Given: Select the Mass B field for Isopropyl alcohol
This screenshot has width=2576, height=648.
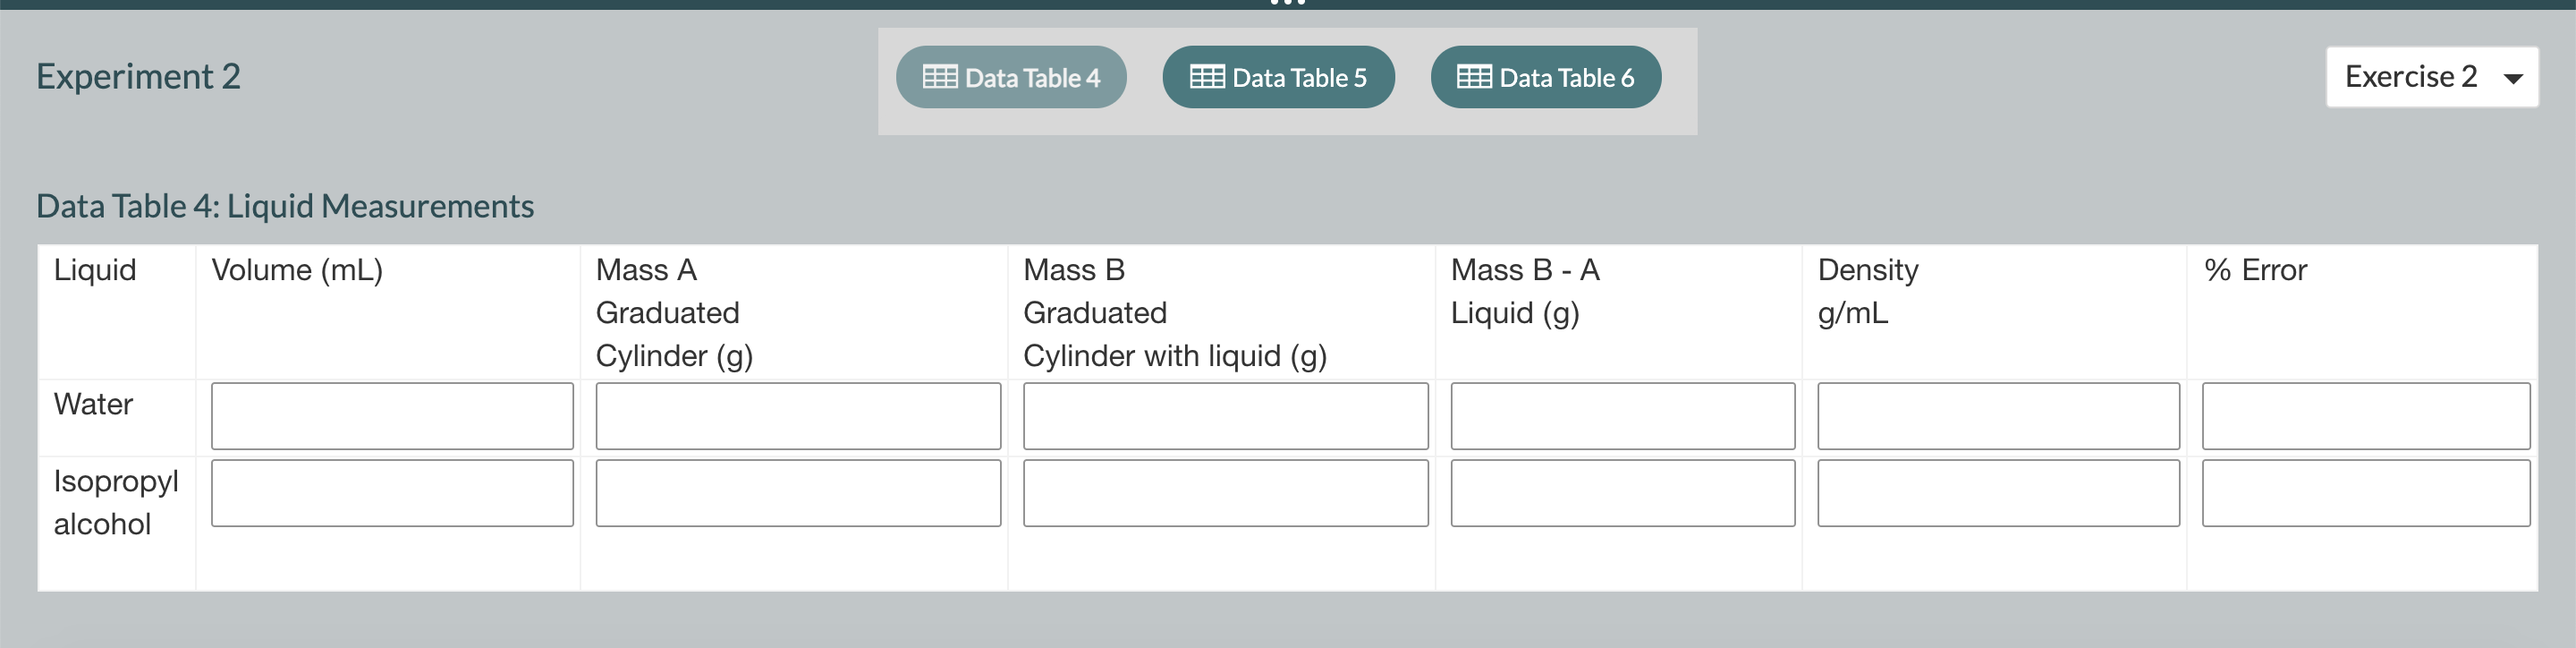Looking at the screenshot, I should coord(1225,493).
